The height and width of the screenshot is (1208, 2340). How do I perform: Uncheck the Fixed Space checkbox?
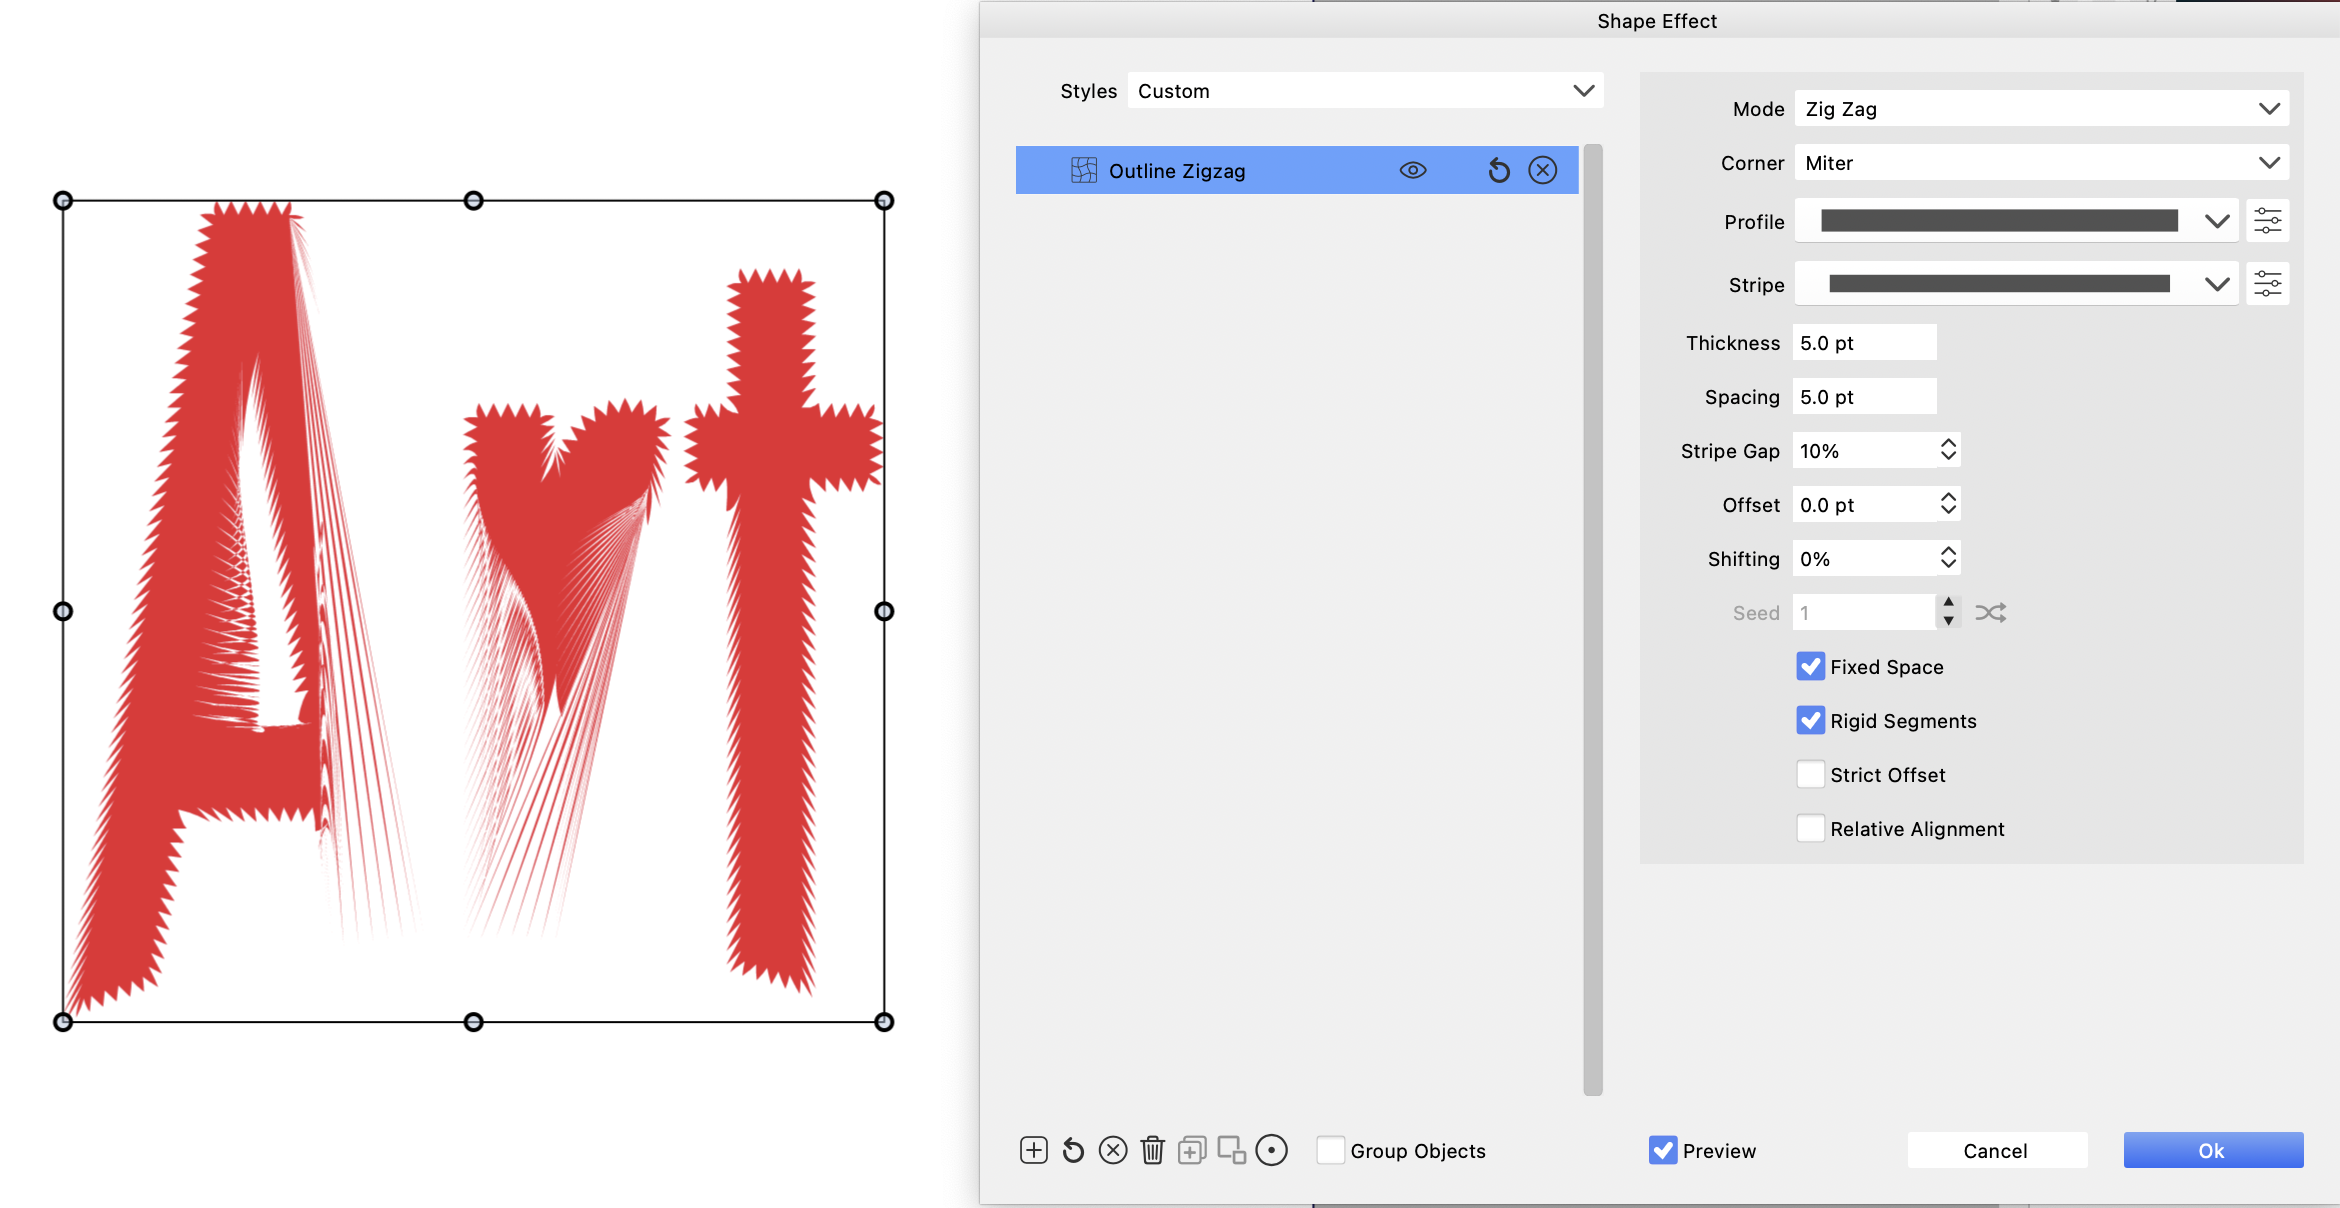point(1810,667)
